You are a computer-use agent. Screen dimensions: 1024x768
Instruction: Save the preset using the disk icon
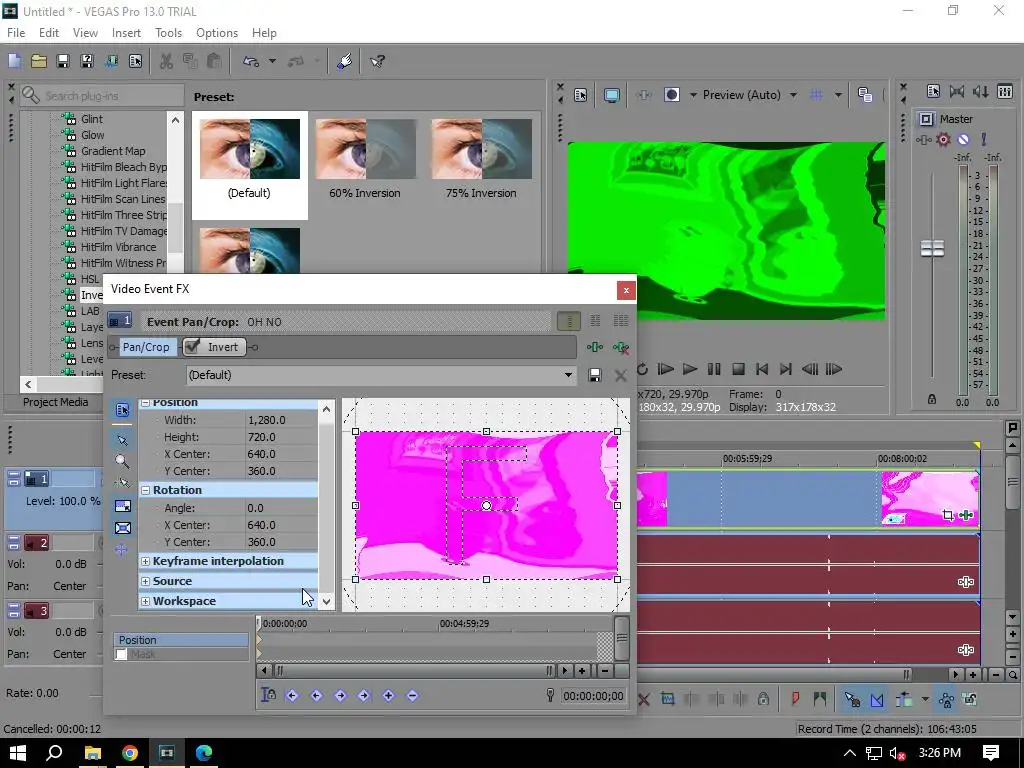(595, 375)
